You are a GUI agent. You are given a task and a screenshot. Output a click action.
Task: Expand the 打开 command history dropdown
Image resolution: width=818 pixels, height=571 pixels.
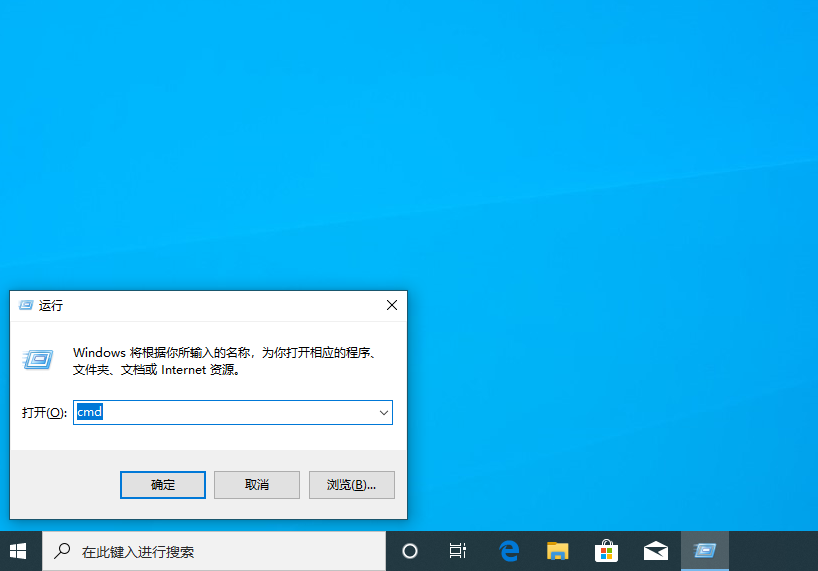(x=384, y=412)
